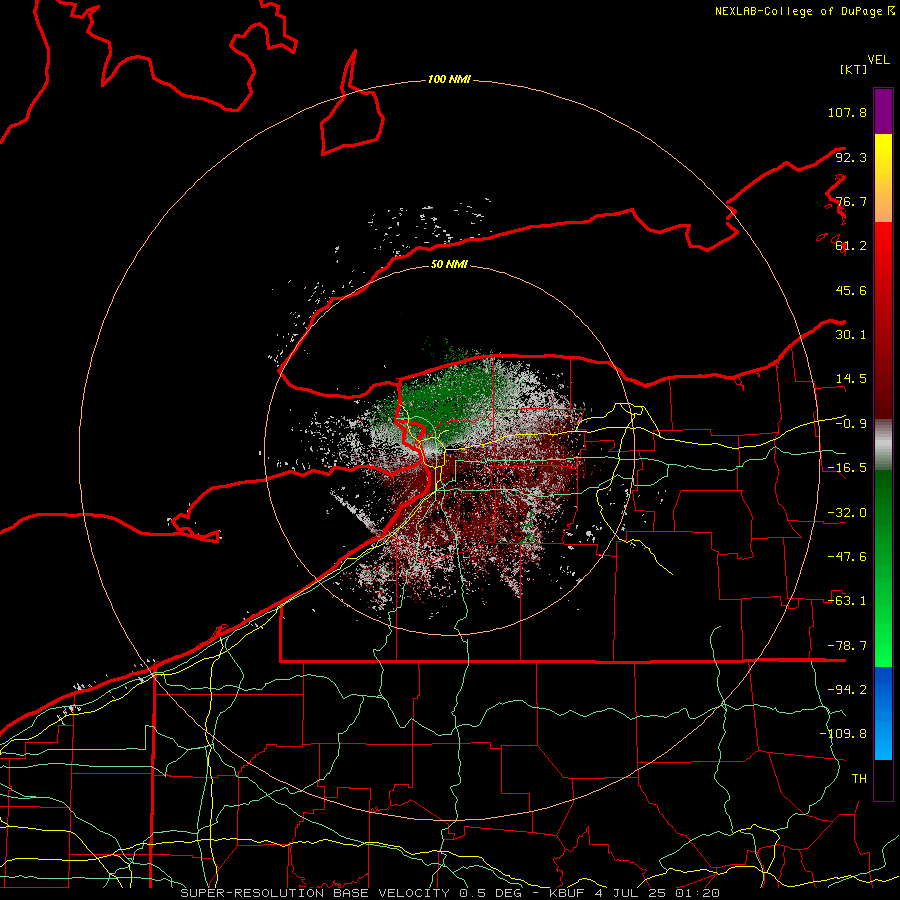Click the -78.7 velocity scale value
Screen dimensions: 900x900
pos(847,646)
